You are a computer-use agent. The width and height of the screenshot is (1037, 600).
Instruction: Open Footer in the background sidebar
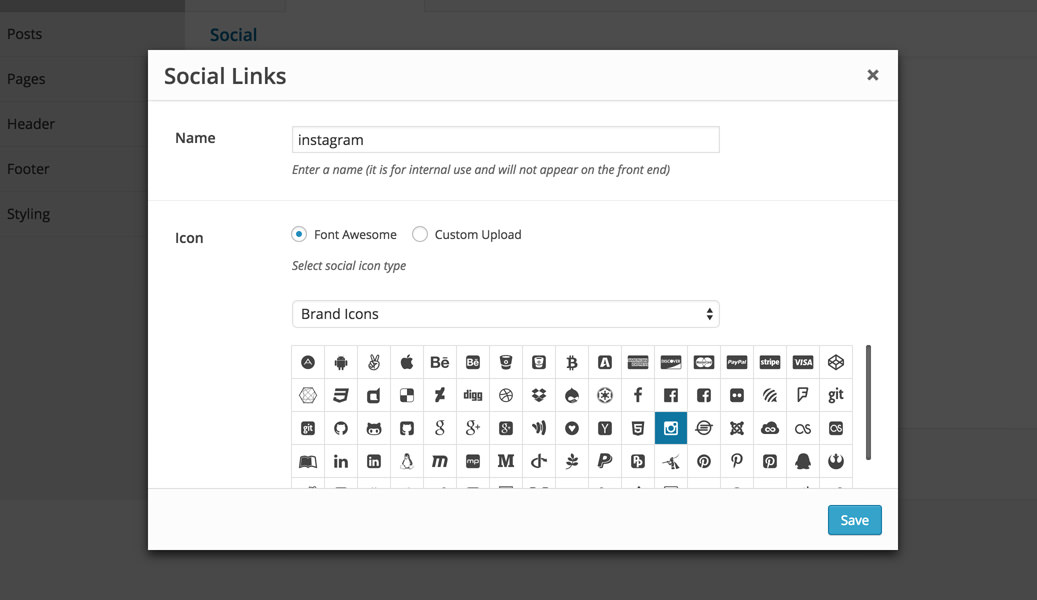28,169
